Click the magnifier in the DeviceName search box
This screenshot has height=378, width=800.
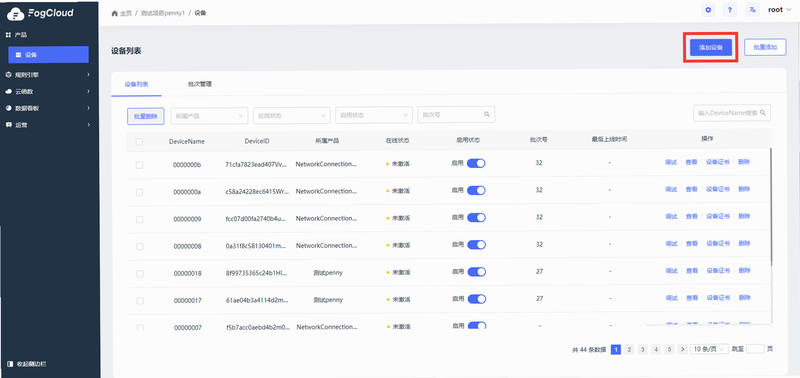(763, 113)
